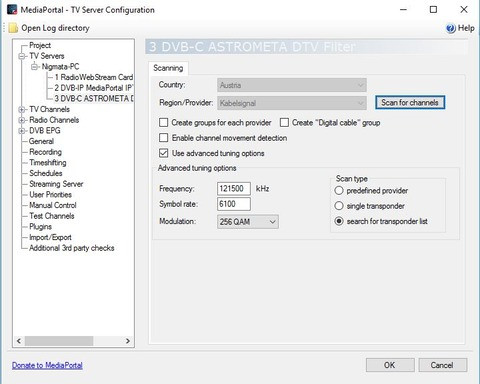Expand the Radio Channels tree node
Image resolution: width=480 pixels, height=384 pixels.
22,120
